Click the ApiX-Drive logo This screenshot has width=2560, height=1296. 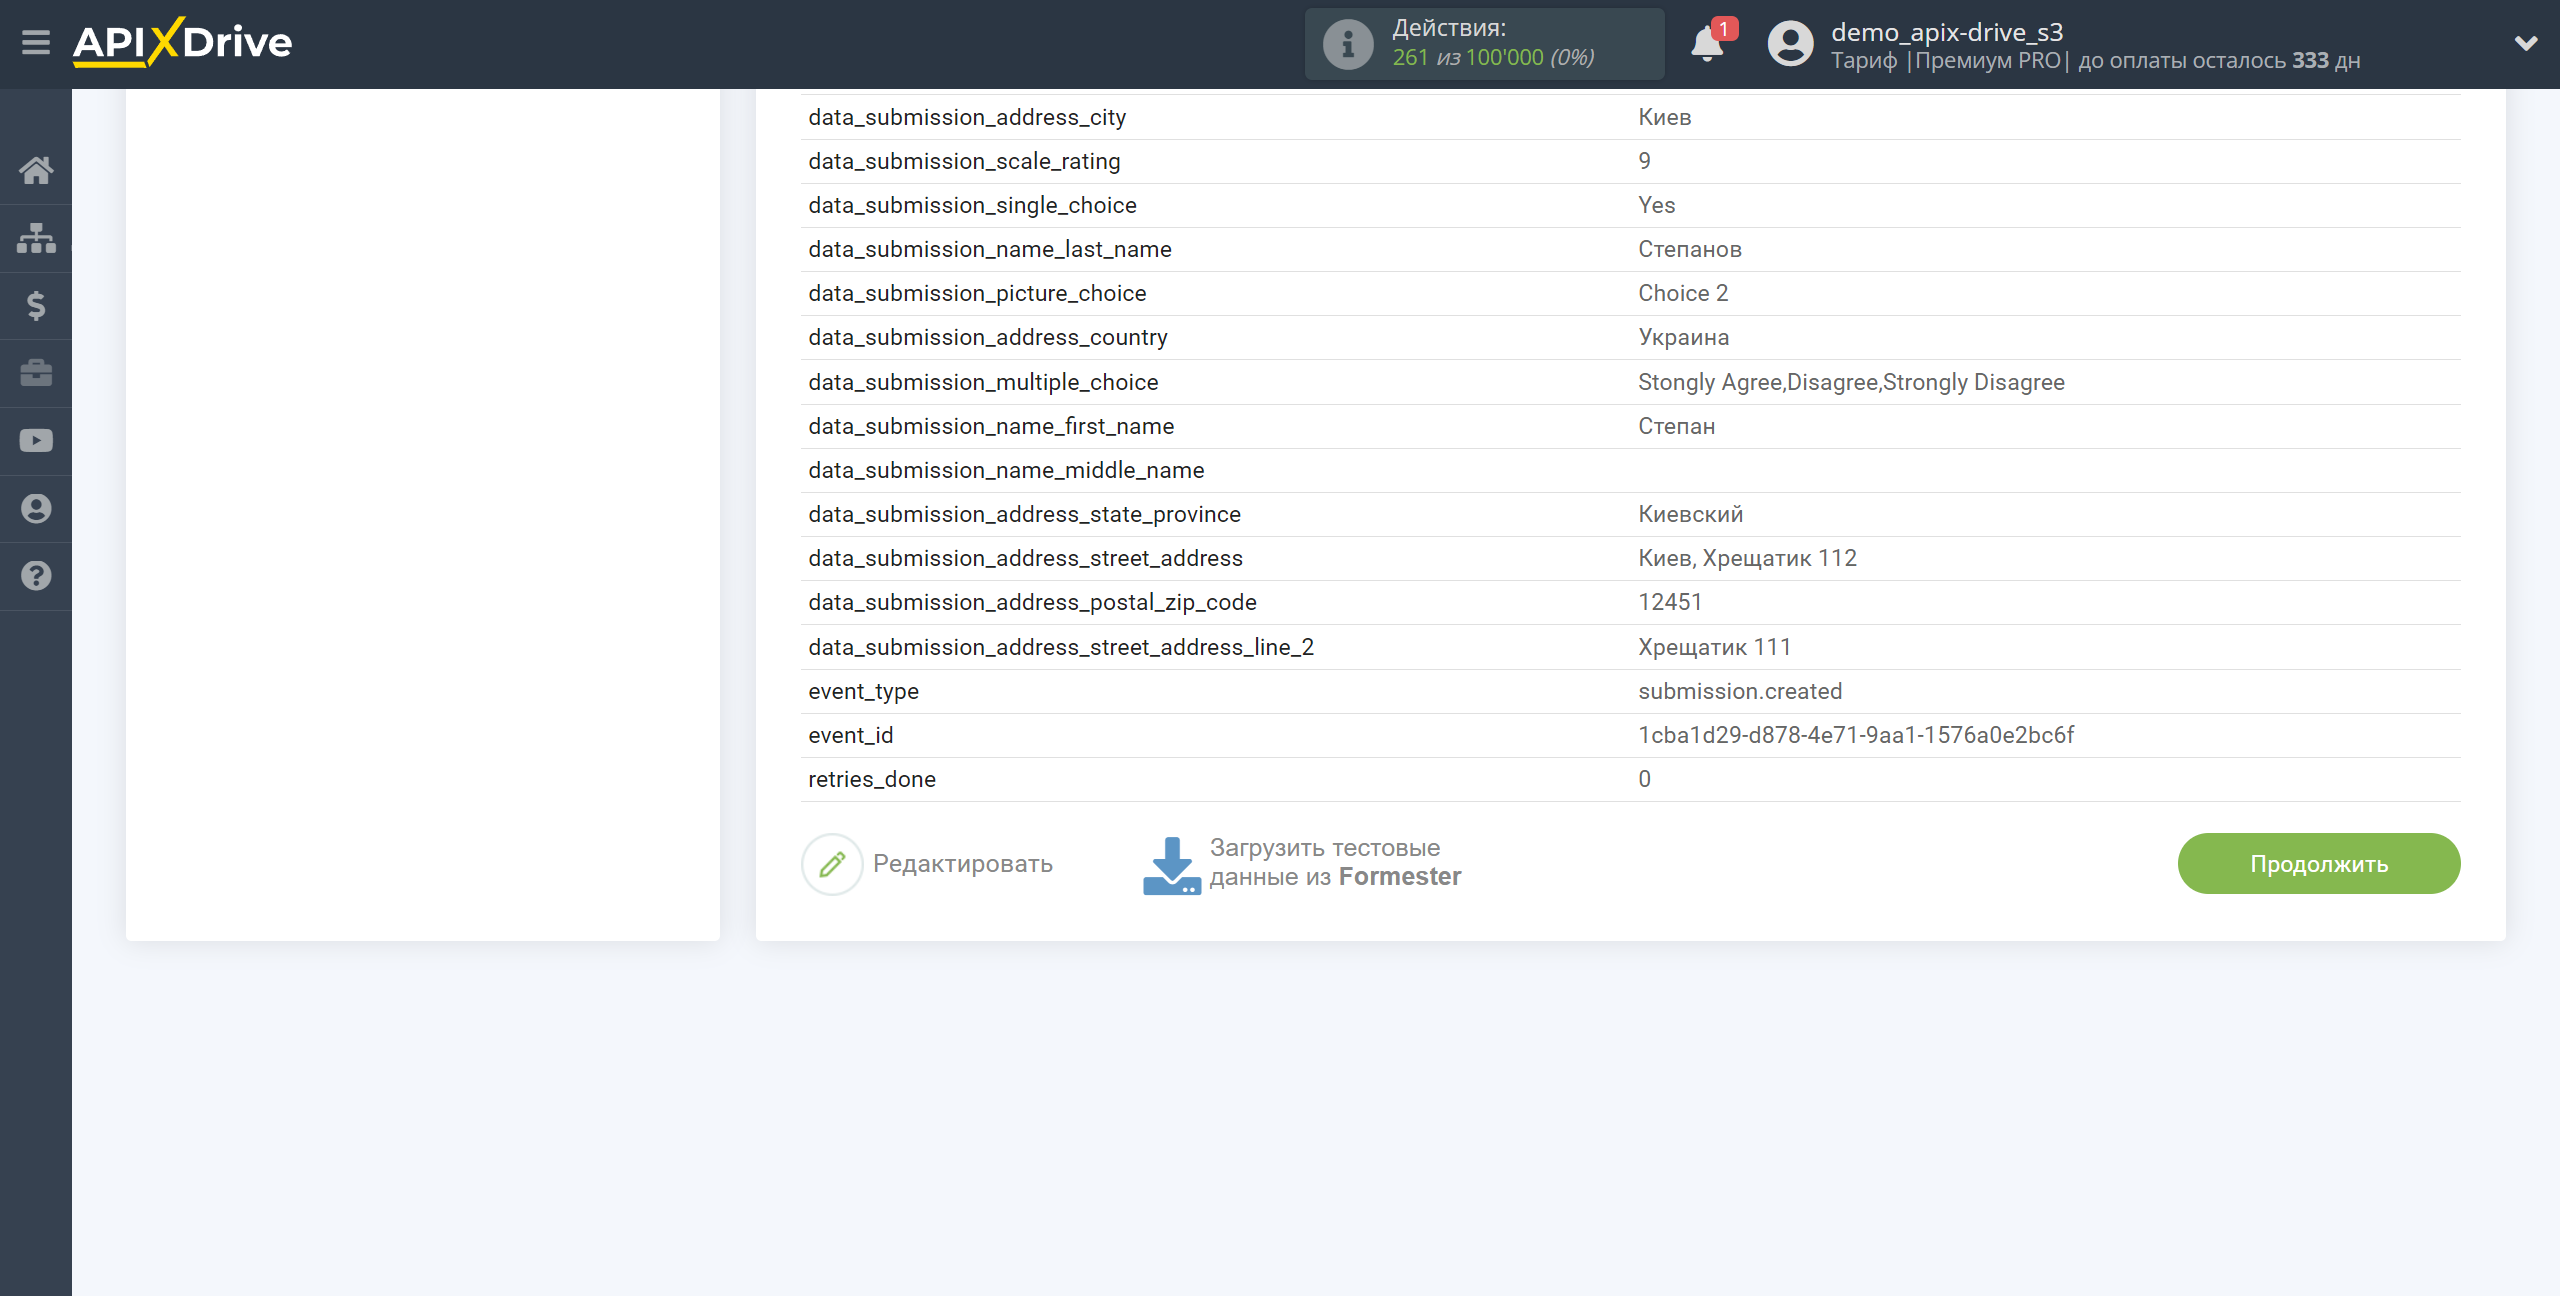pyautogui.click(x=182, y=43)
